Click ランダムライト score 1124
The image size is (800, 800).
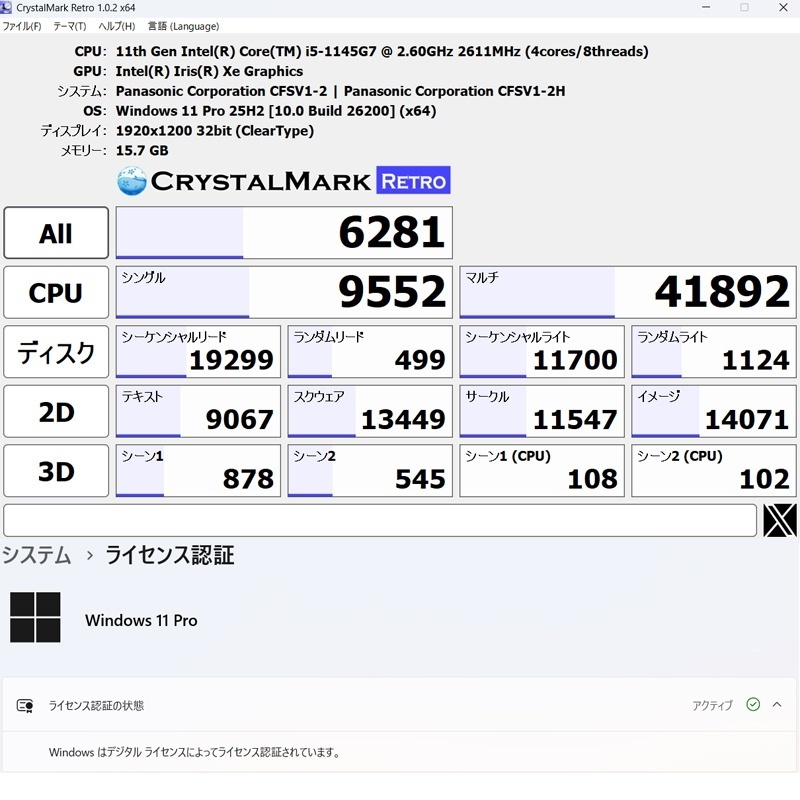(x=714, y=352)
